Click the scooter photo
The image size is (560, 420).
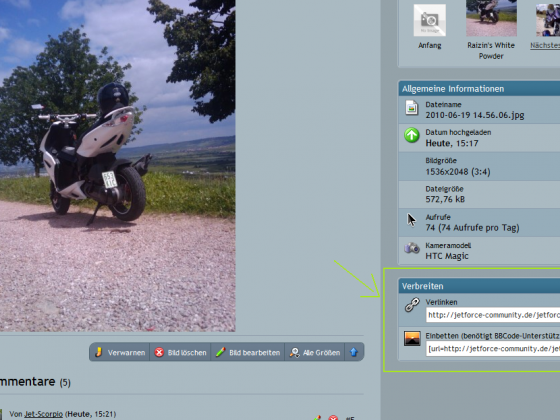(118, 166)
